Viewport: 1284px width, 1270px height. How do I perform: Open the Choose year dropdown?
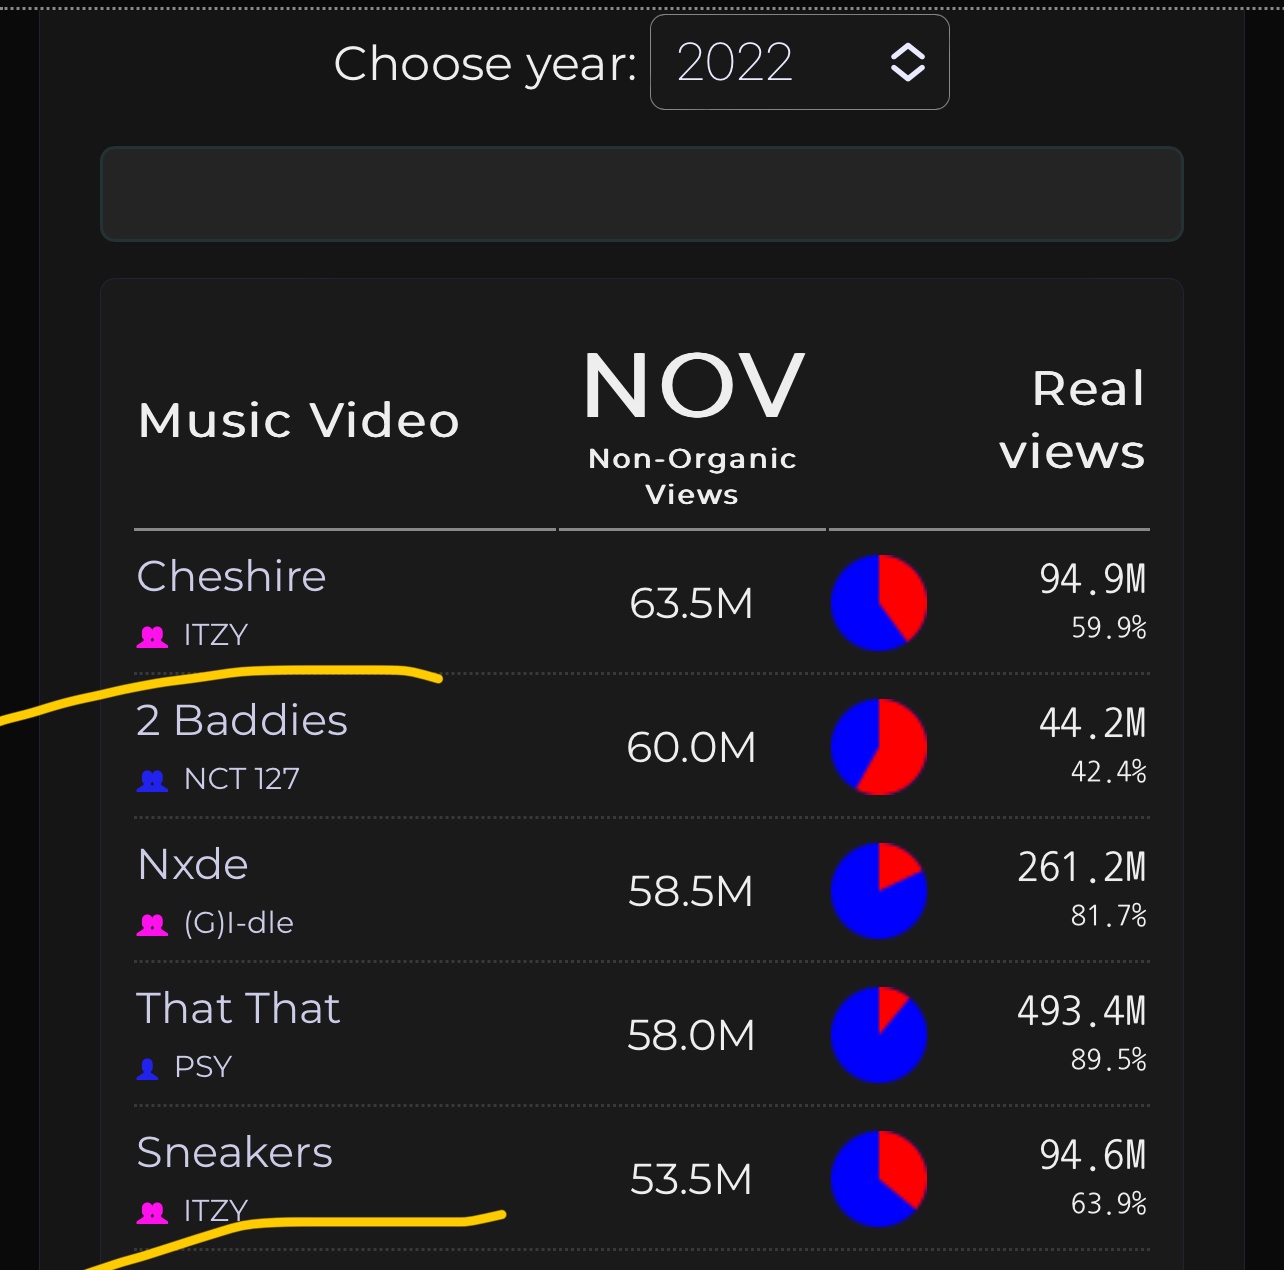coord(798,62)
